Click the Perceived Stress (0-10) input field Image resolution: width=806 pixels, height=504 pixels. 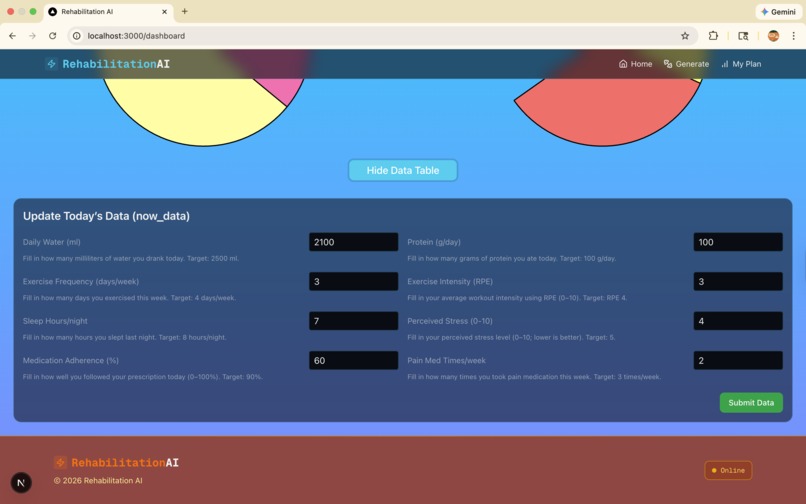point(738,321)
